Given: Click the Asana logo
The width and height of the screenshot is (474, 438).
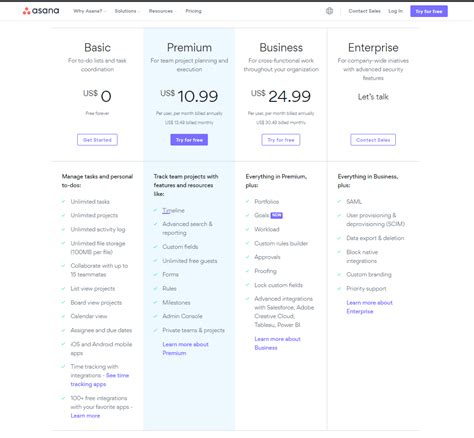Looking at the screenshot, I should tap(41, 11).
